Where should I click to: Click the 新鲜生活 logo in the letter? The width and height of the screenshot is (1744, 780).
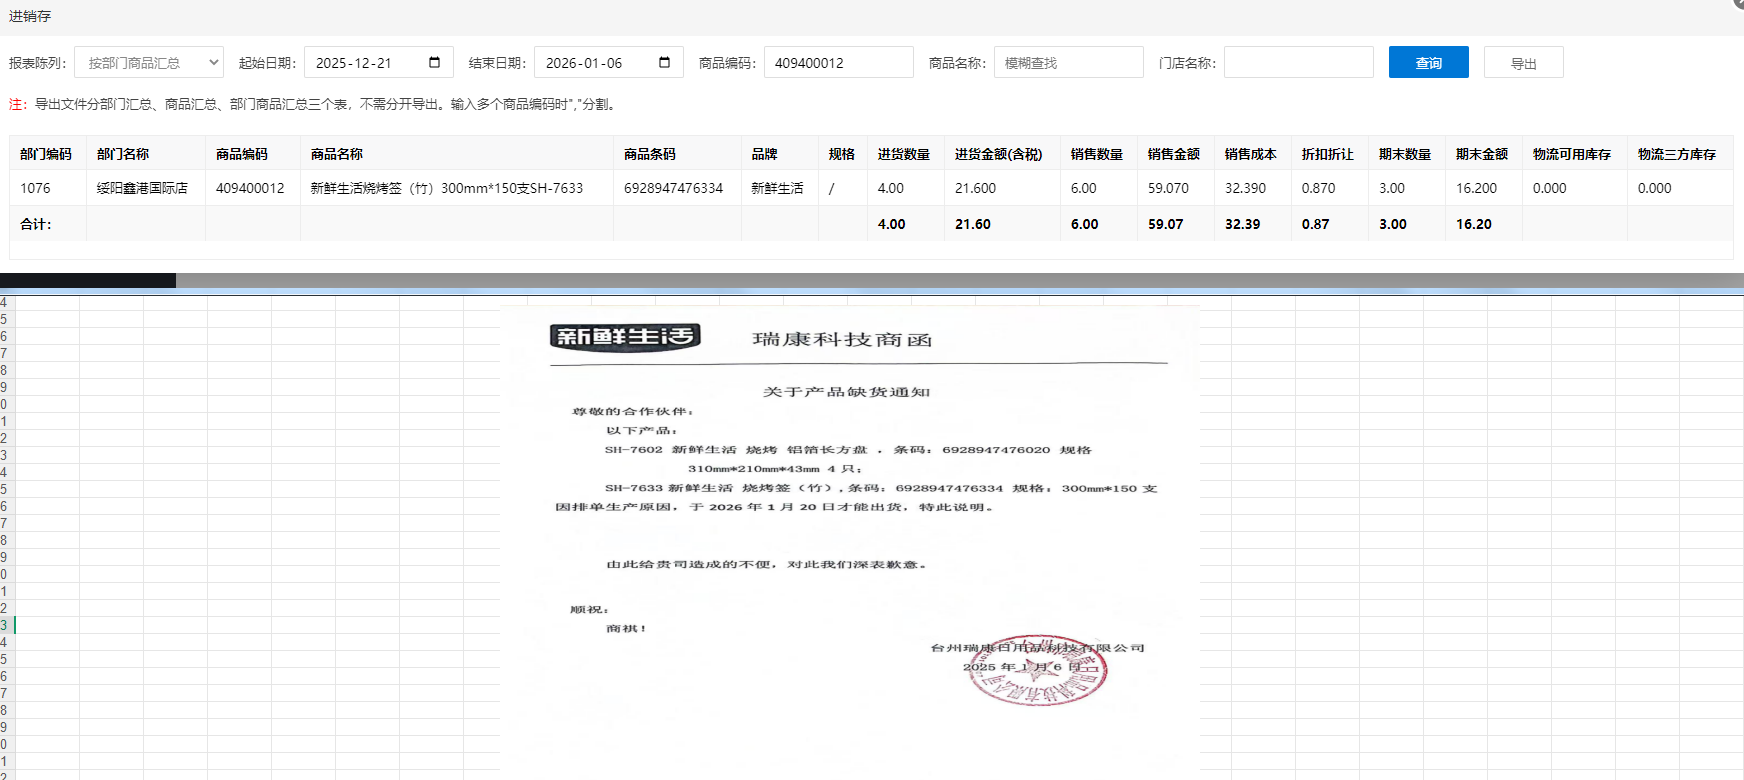[625, 337]
